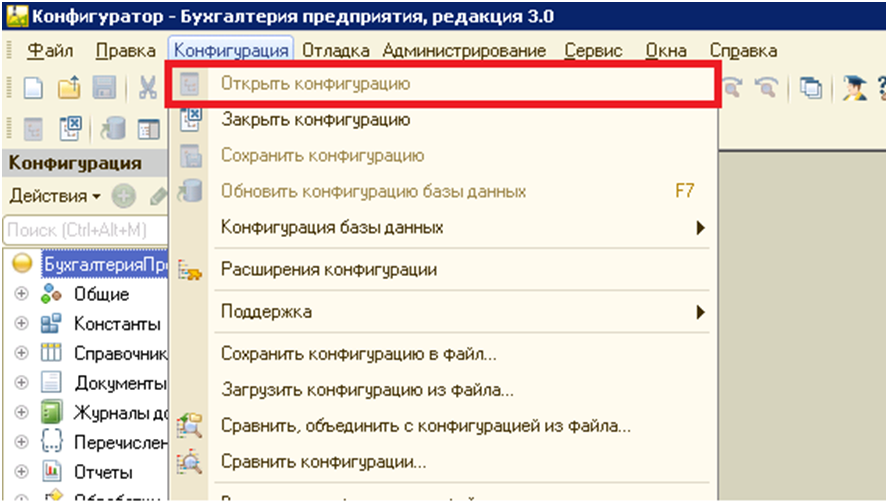The height and width of the screenshot is (504, 888).
Task: Click the icon beside Сравнить, объединить с конфигурацией
Action: pos(190,426)
